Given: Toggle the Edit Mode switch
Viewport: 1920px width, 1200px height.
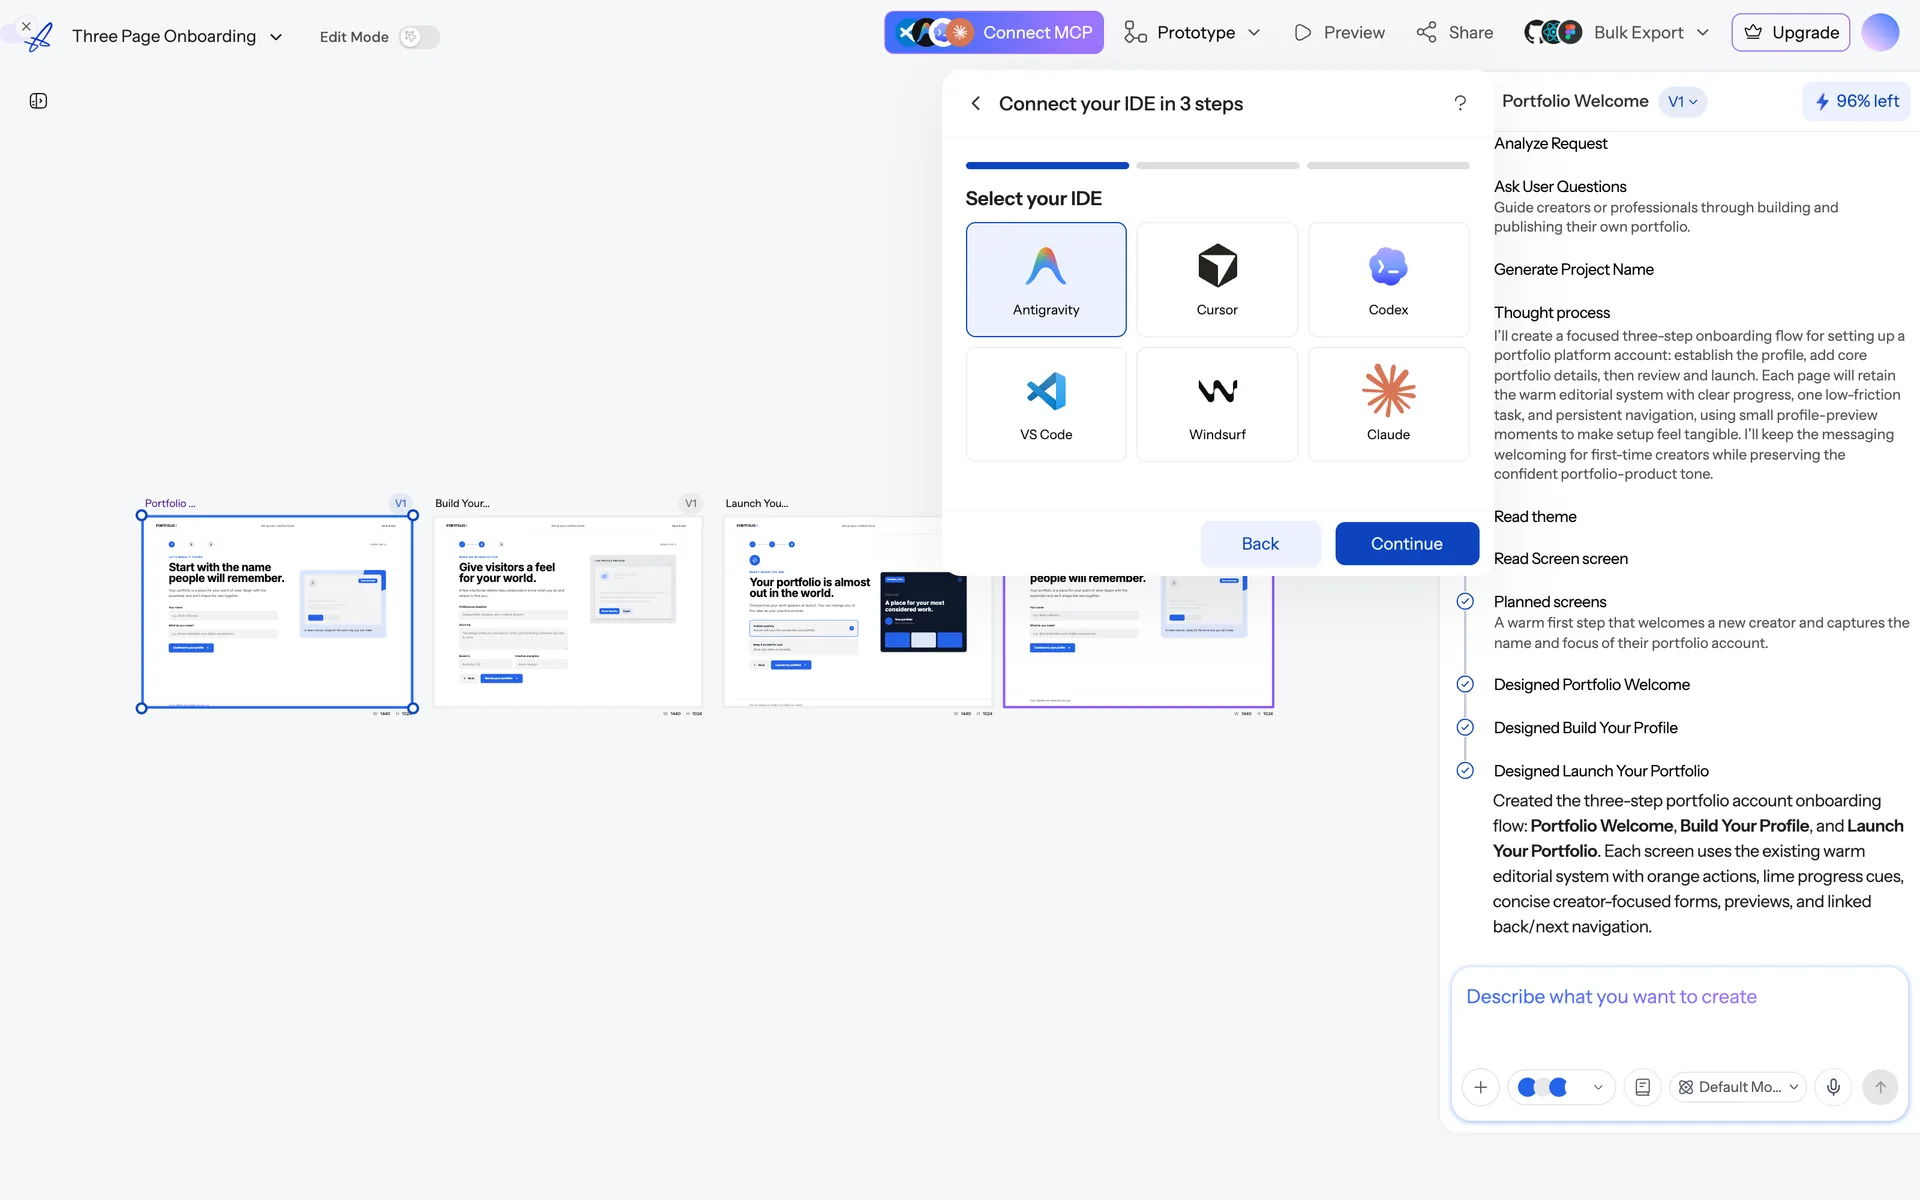Looking at the screenshot, I should click(x=419, y=37).
